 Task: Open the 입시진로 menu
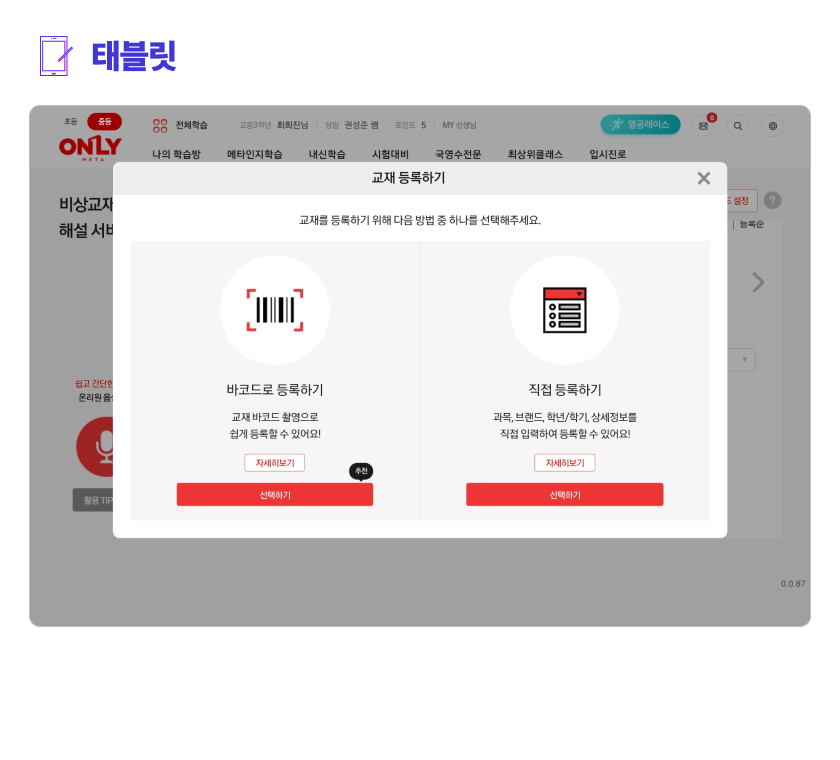pyautogui.click(x=608, y=154)
